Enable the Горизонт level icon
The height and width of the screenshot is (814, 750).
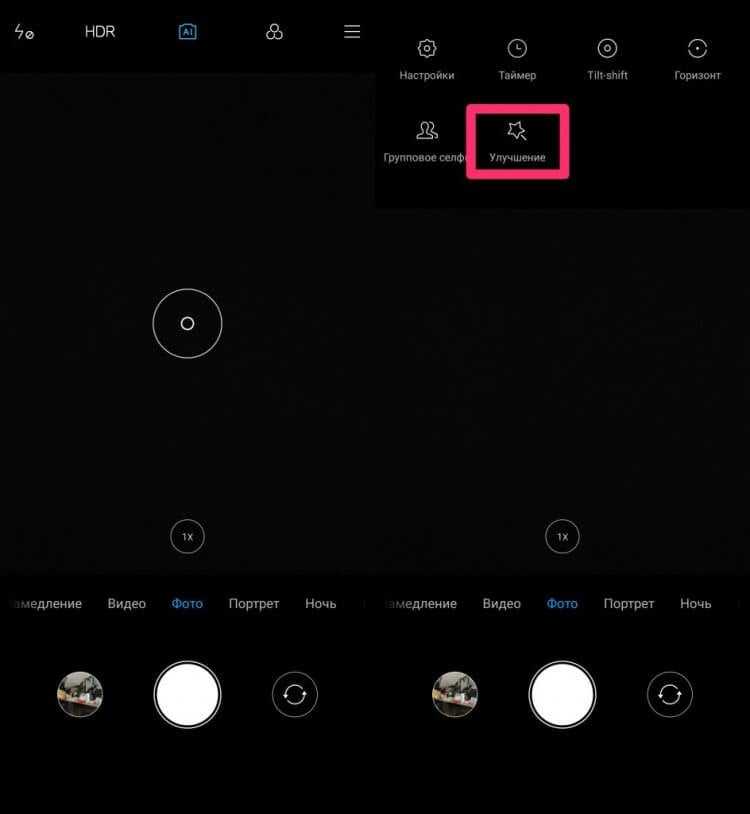point(697,49)
